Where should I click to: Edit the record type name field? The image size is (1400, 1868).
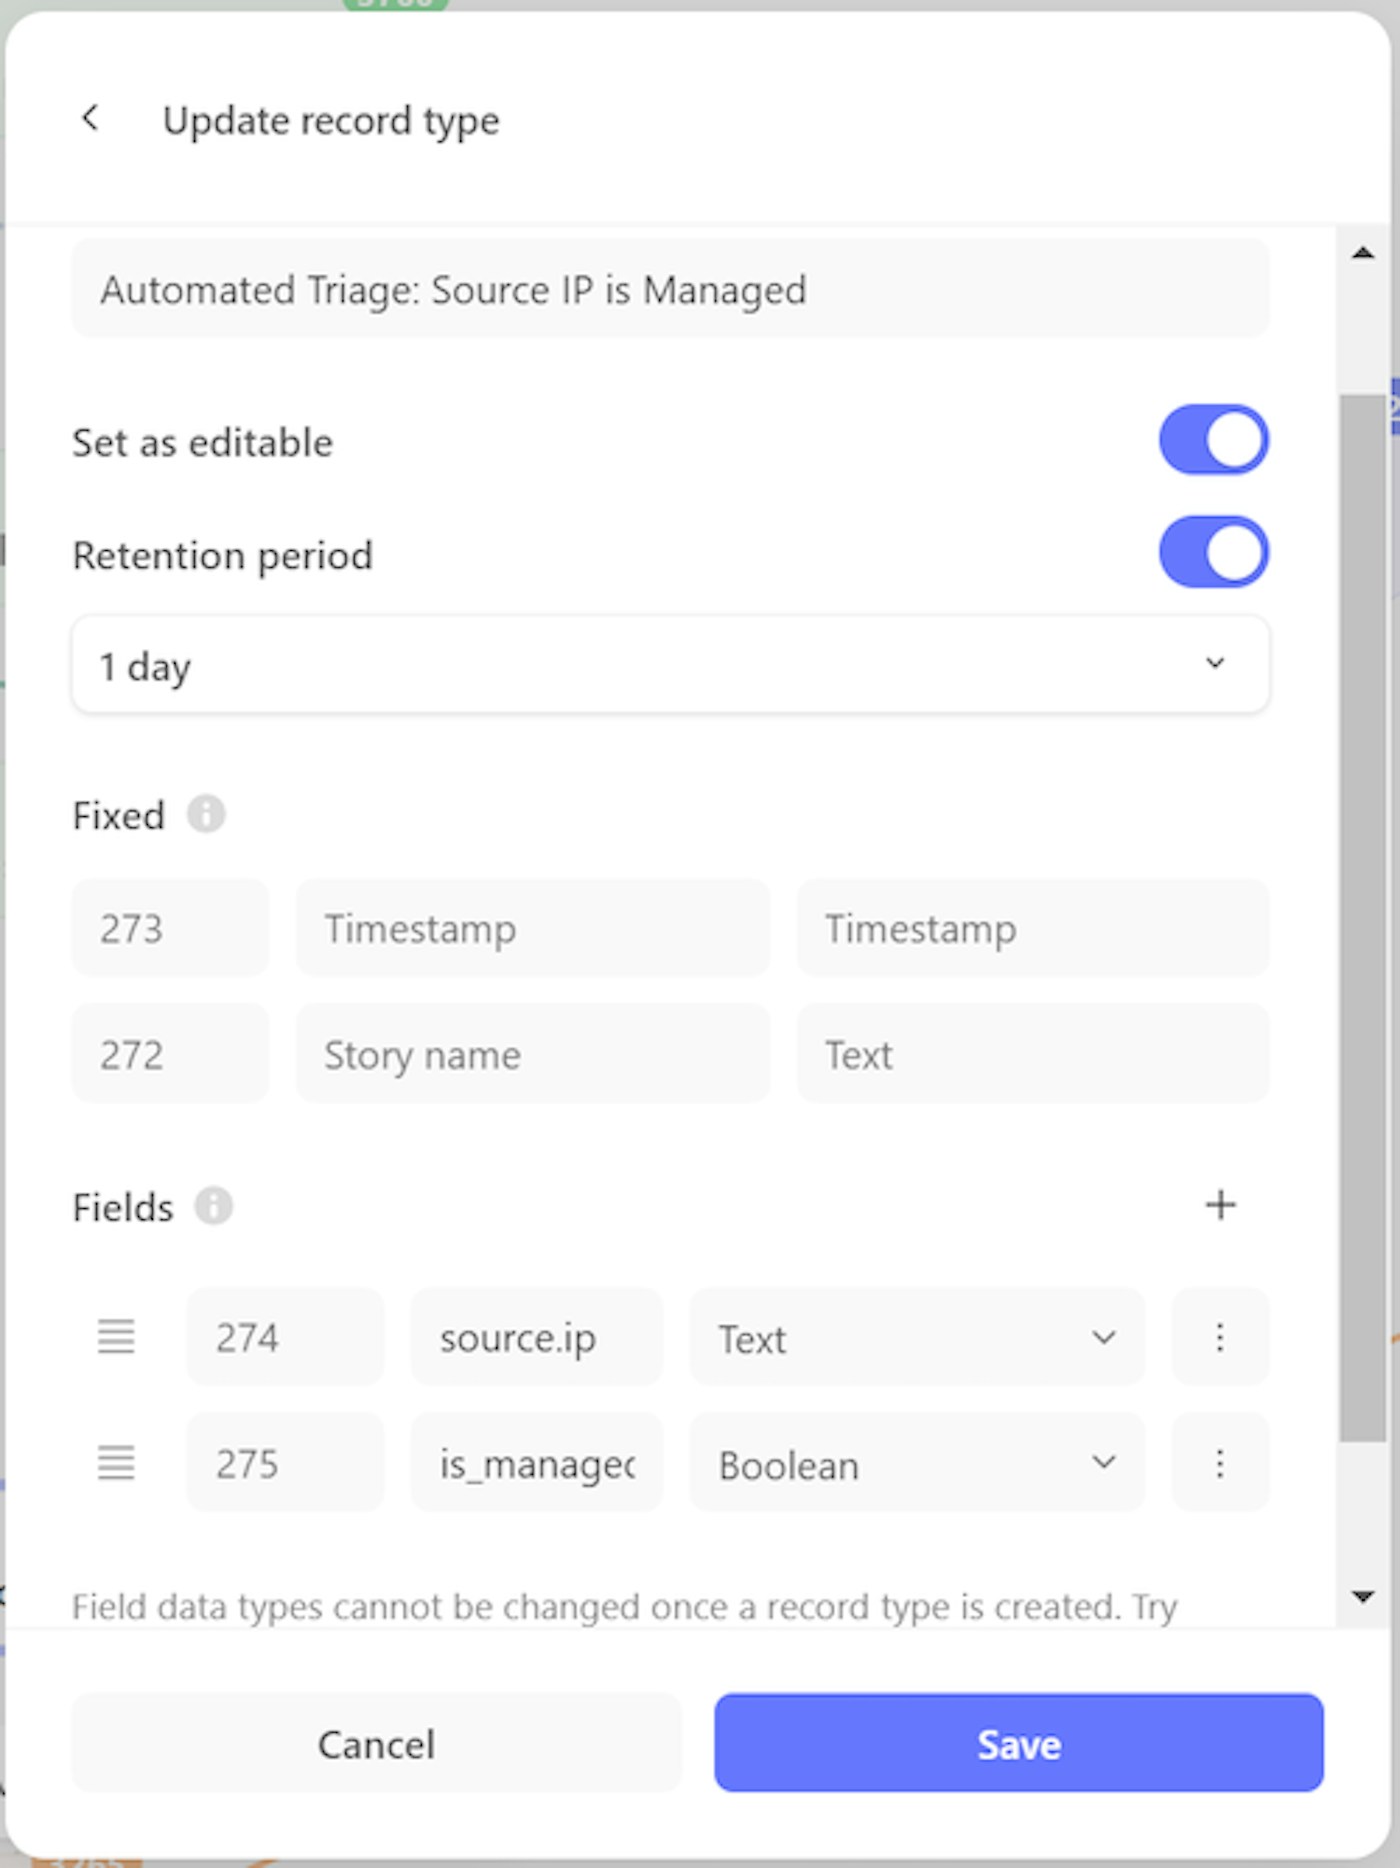[670, 290]
